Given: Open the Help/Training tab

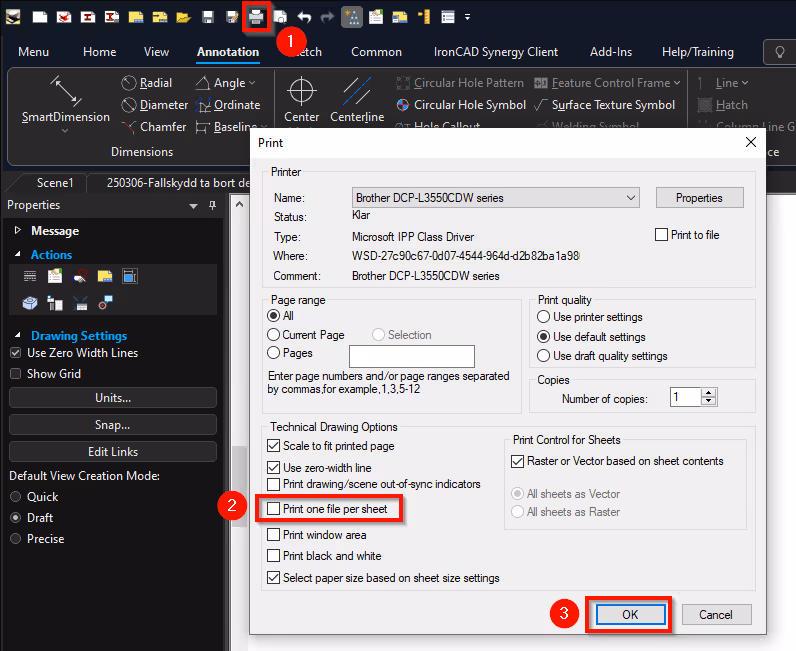Looking at the screenshot, I should 698,52.
